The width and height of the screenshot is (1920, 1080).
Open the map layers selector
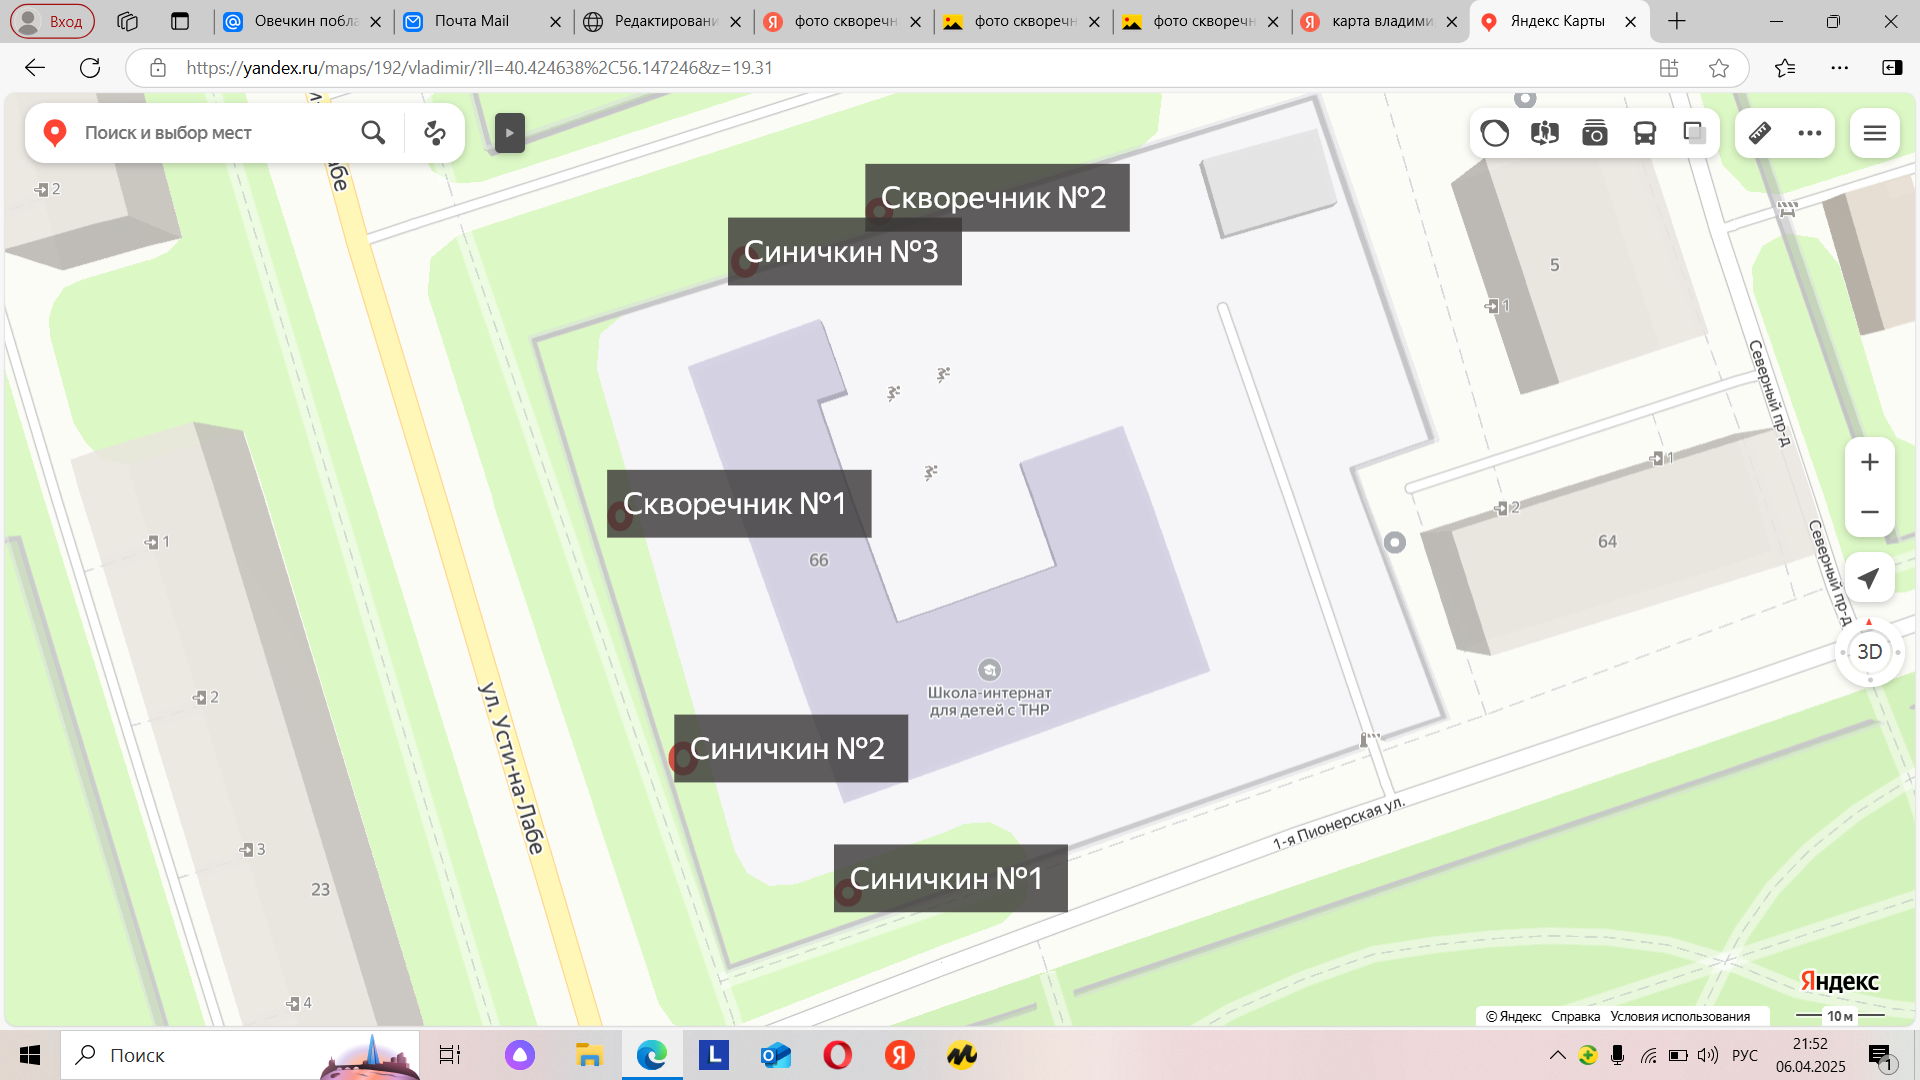1695,133
